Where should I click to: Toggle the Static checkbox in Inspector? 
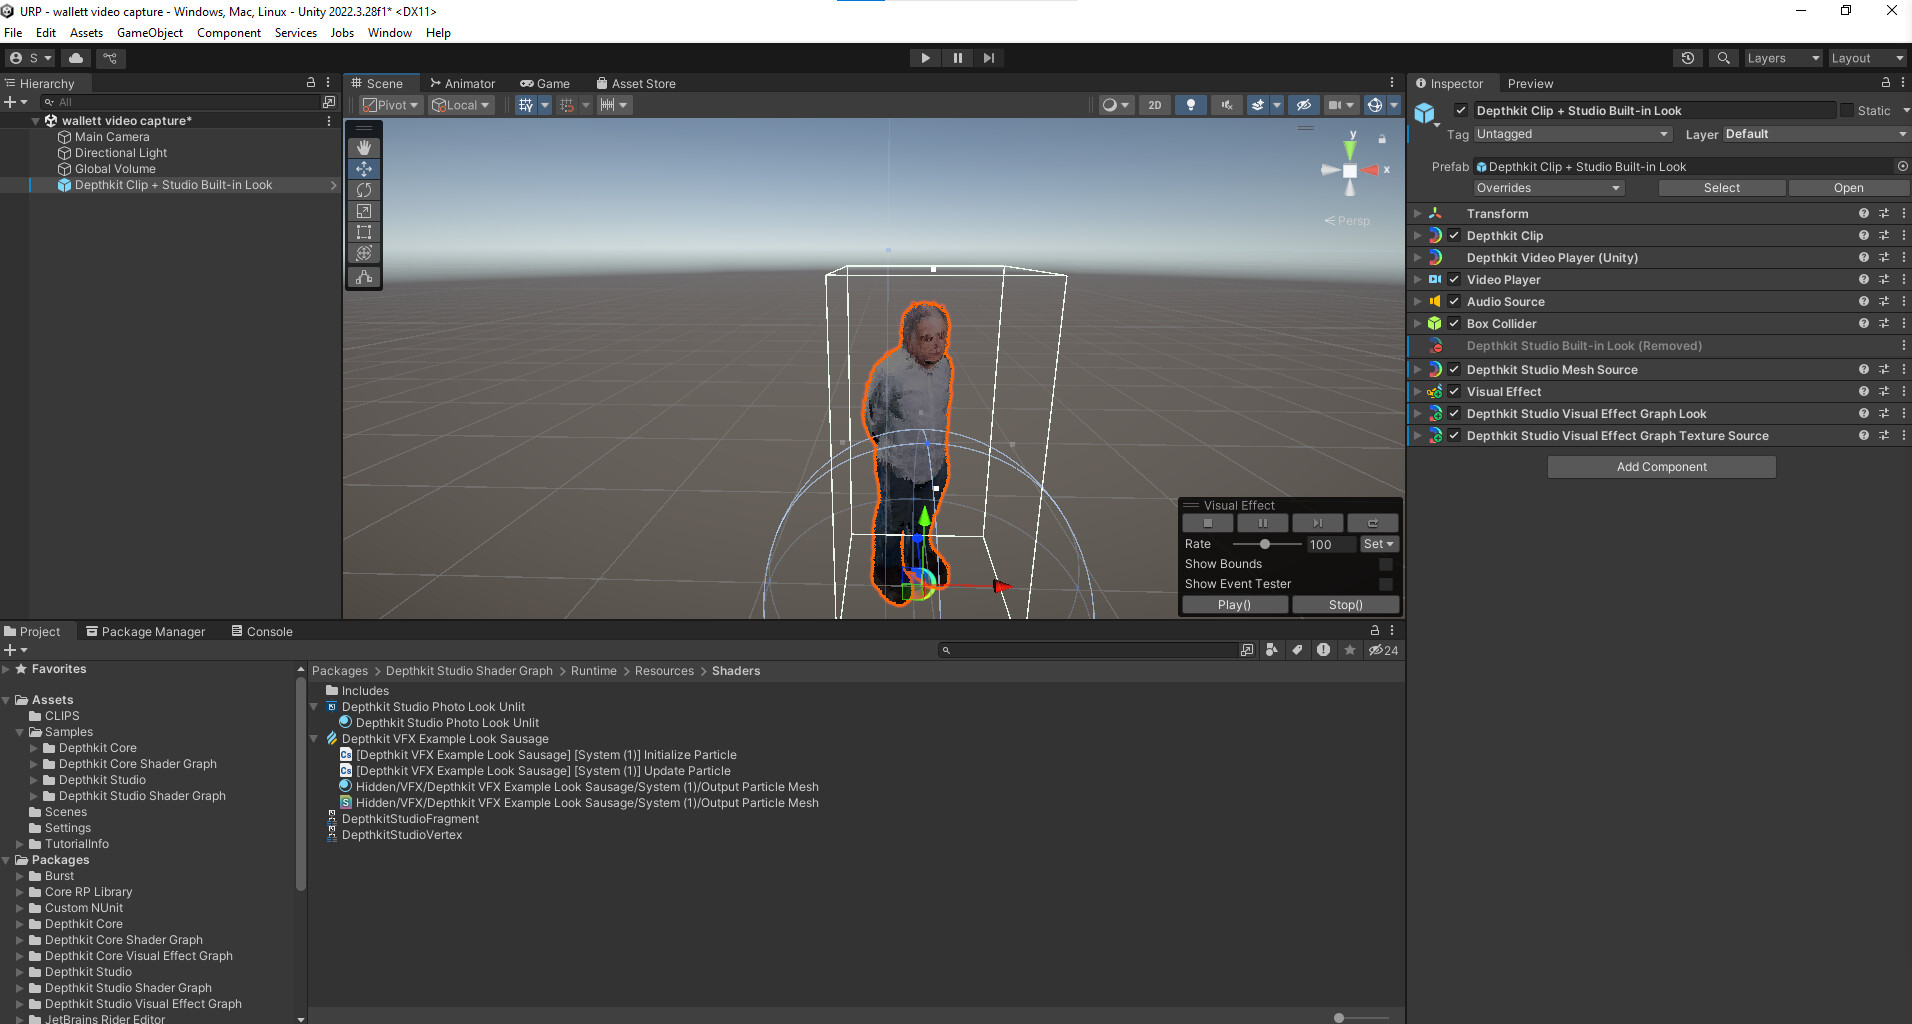point(1847,111)
